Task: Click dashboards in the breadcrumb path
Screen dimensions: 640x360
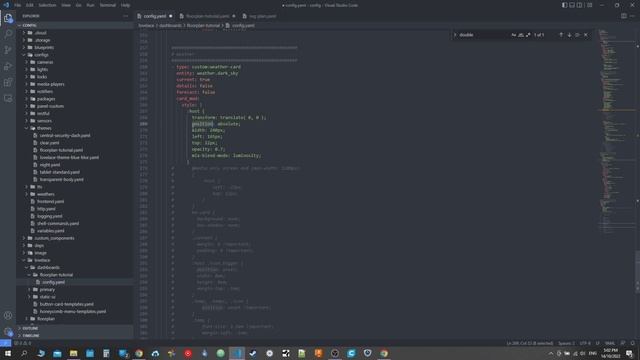Action: [x=170, y=25]
